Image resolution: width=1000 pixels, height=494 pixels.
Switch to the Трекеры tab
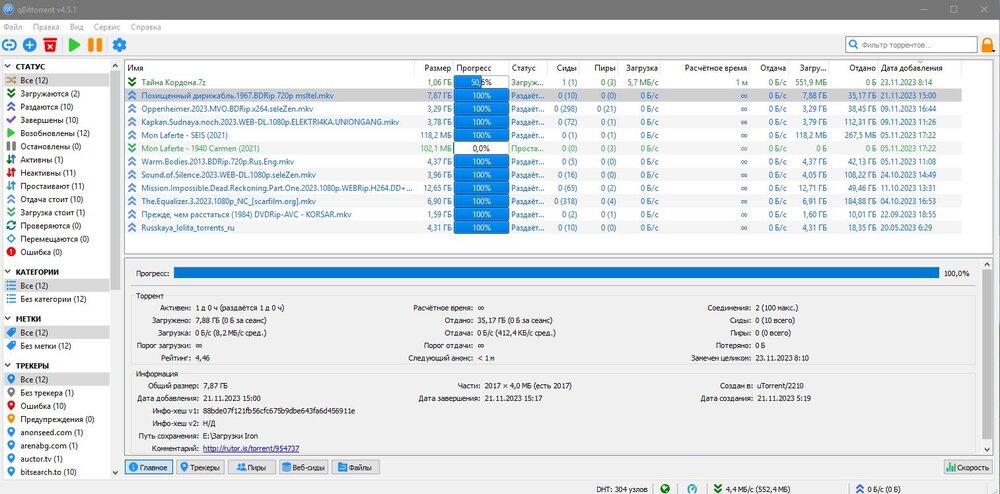pyautogui.click(x=200, y=467)
